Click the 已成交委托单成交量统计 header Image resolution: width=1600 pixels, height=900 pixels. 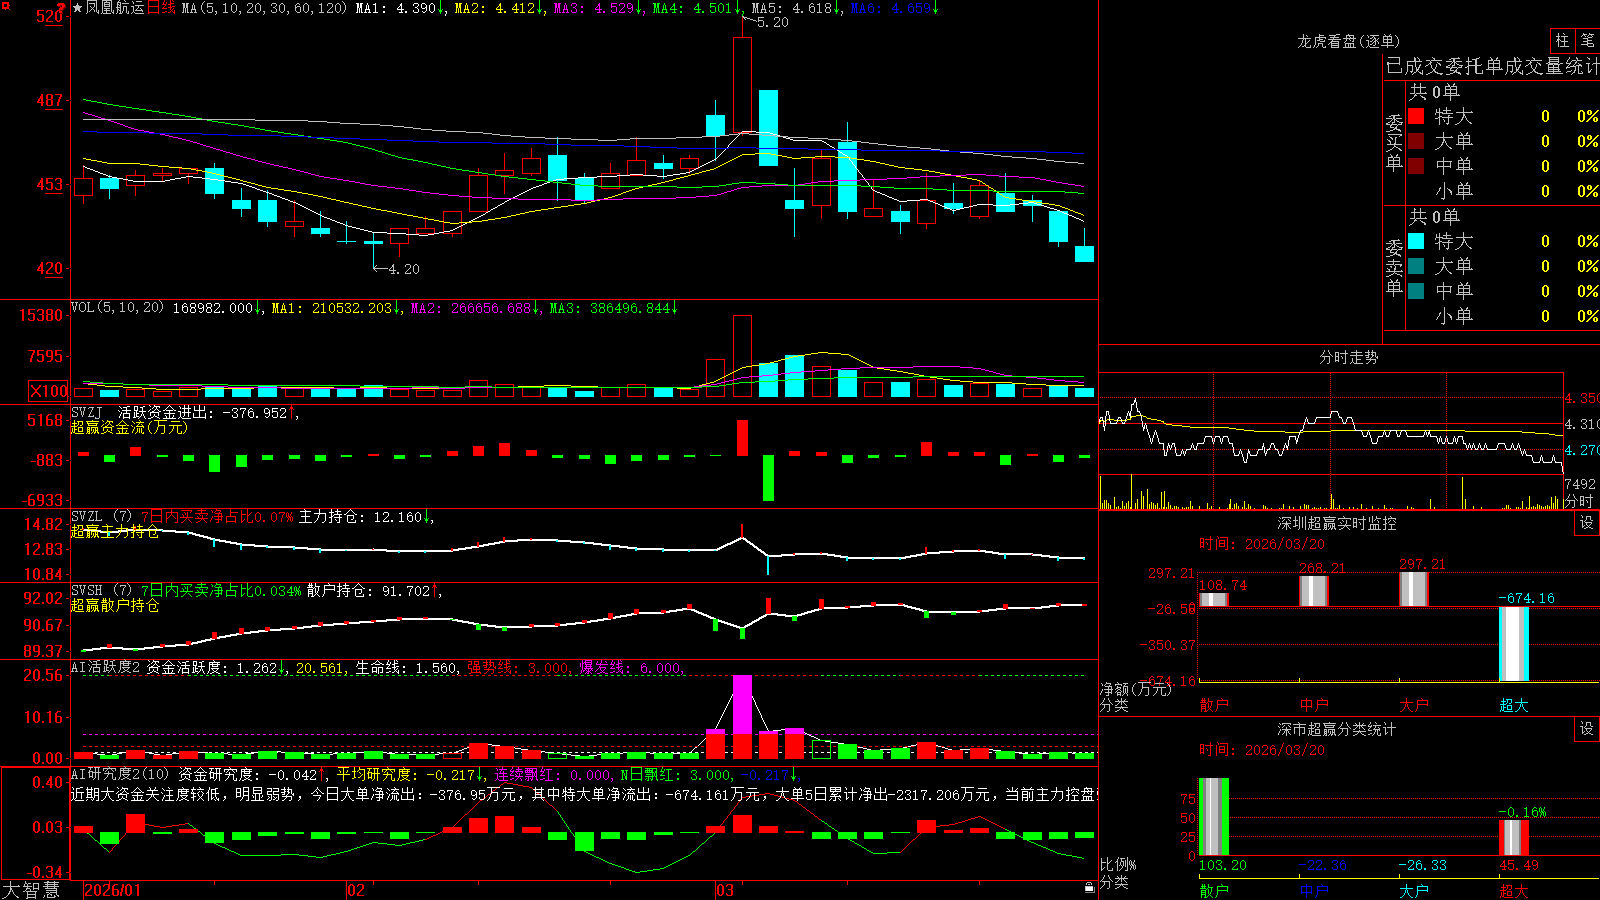pos(1492,66)
